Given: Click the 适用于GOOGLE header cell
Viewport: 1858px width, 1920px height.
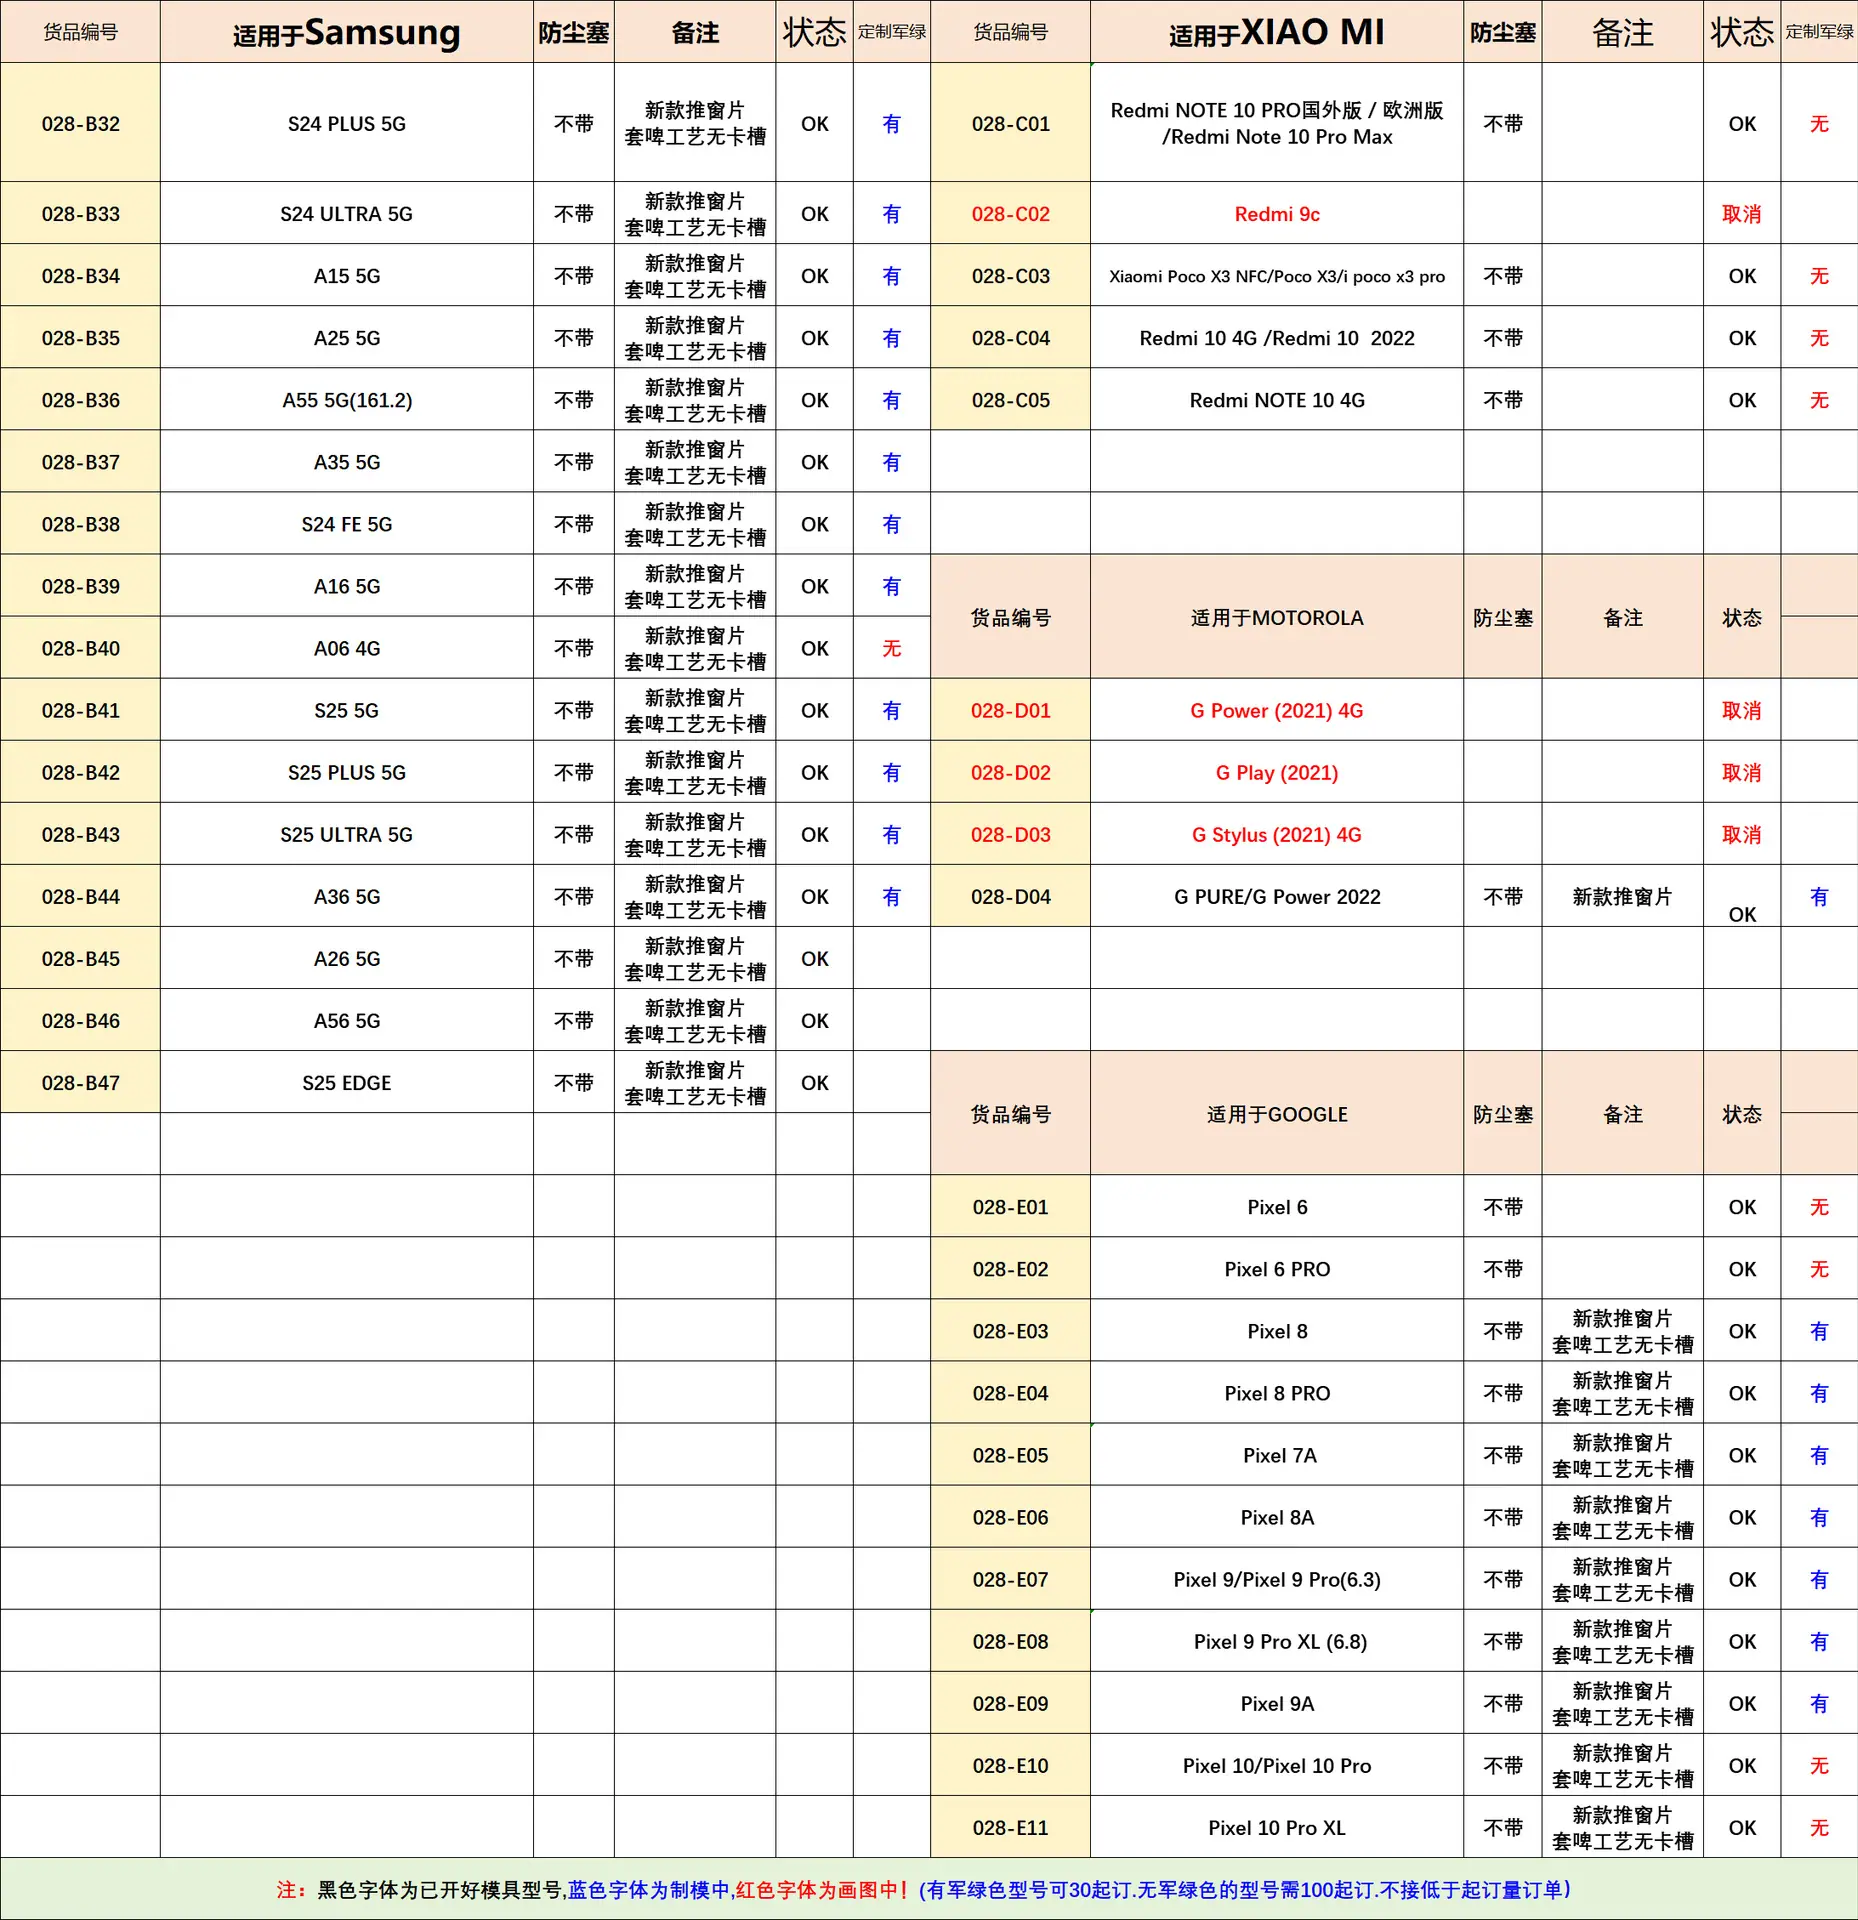Looking at the screenshot, I should pos(1277,1113).
